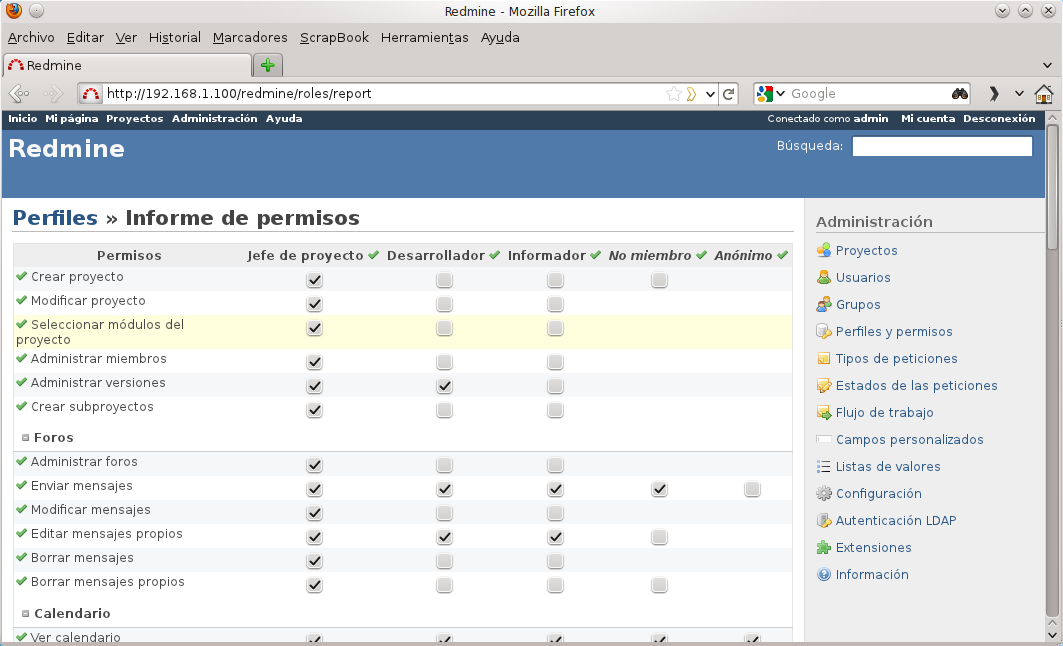The image size is (1063, 646).
Task: Open the Historial menu
Action: tap(175, 37)
